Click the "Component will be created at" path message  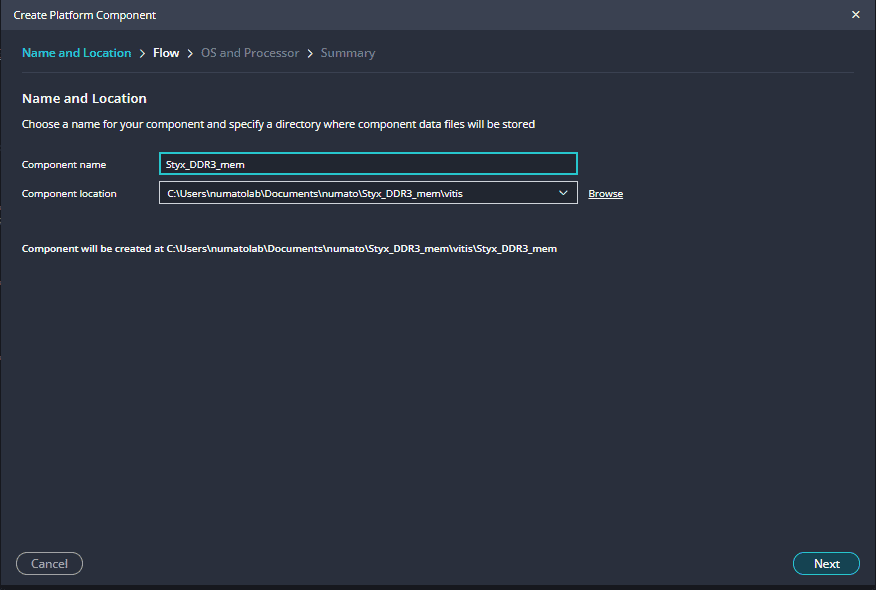pos(289,249)
